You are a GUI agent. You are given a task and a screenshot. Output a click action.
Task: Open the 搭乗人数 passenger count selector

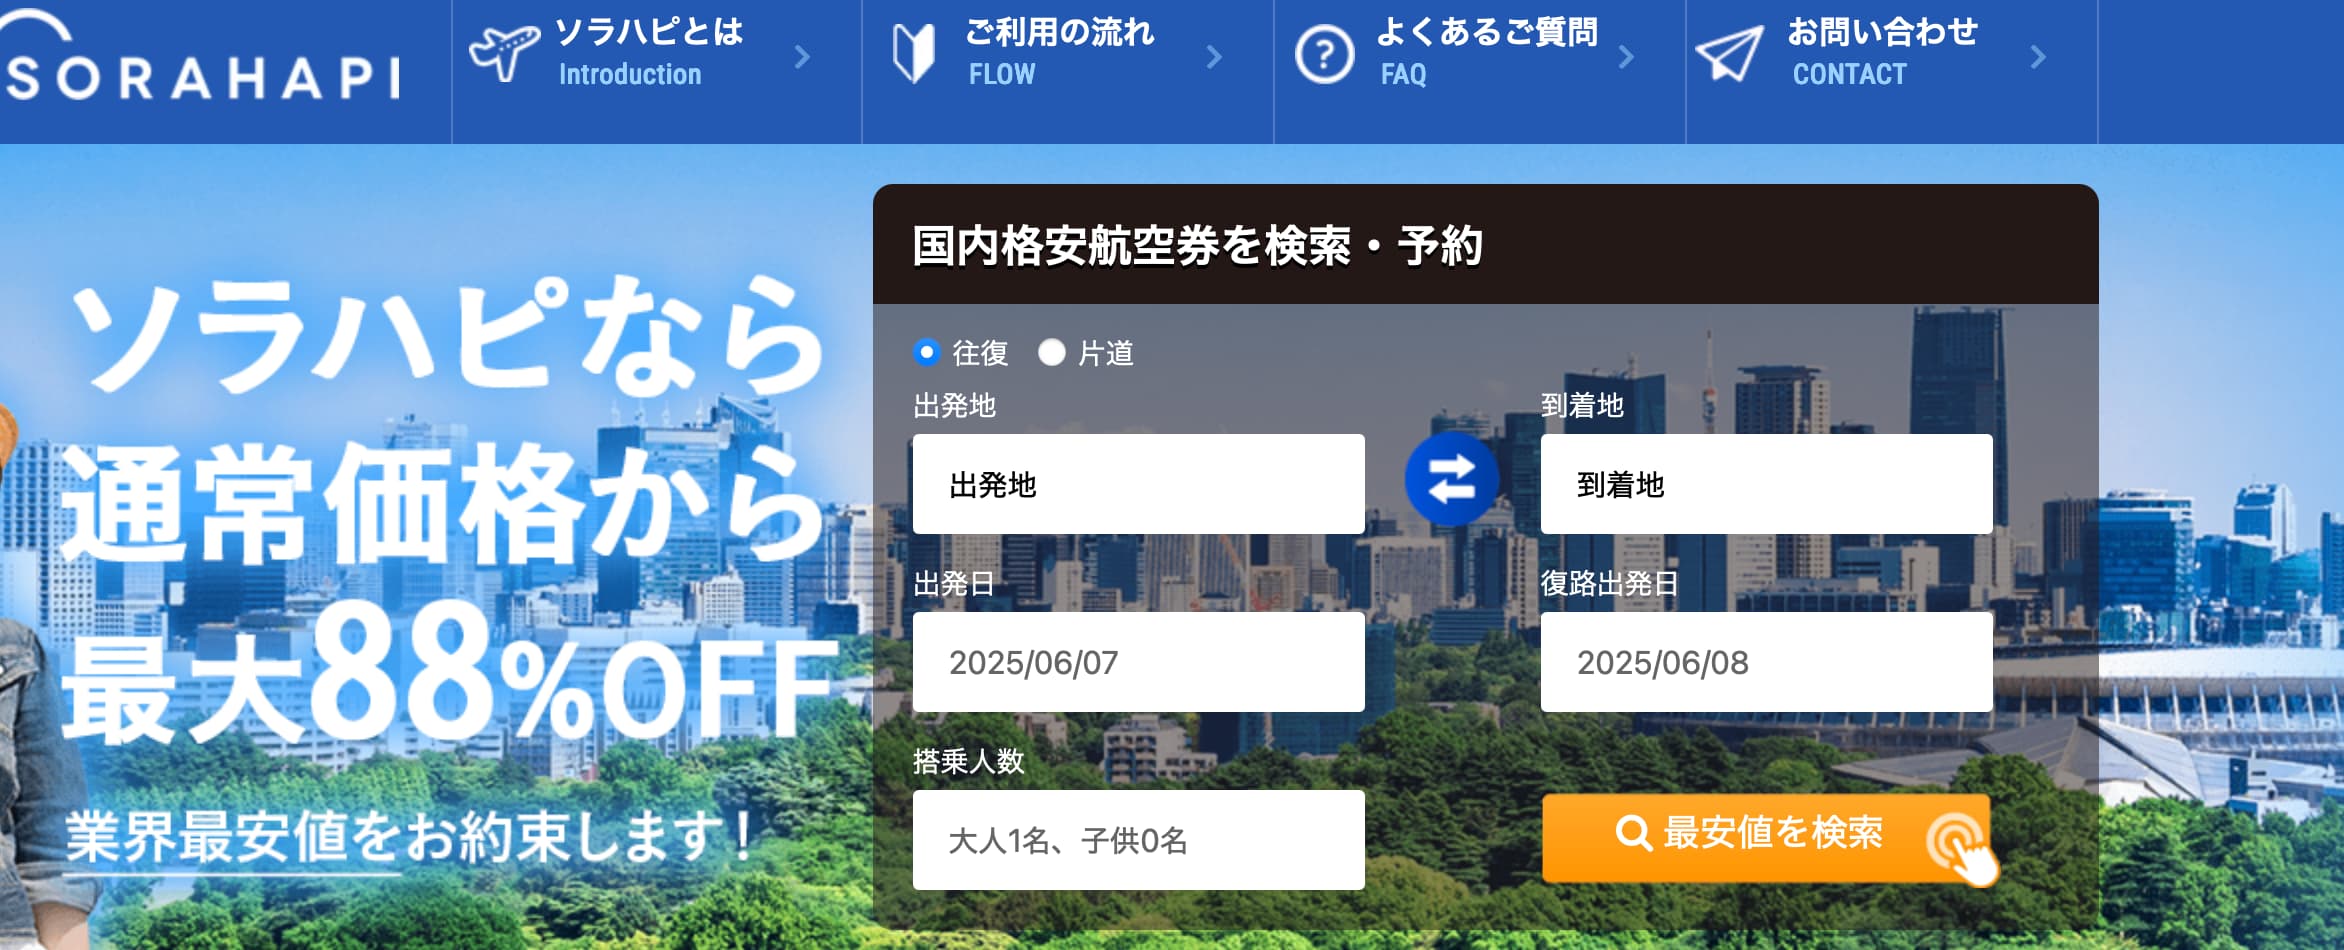[x=1139, y=840]
